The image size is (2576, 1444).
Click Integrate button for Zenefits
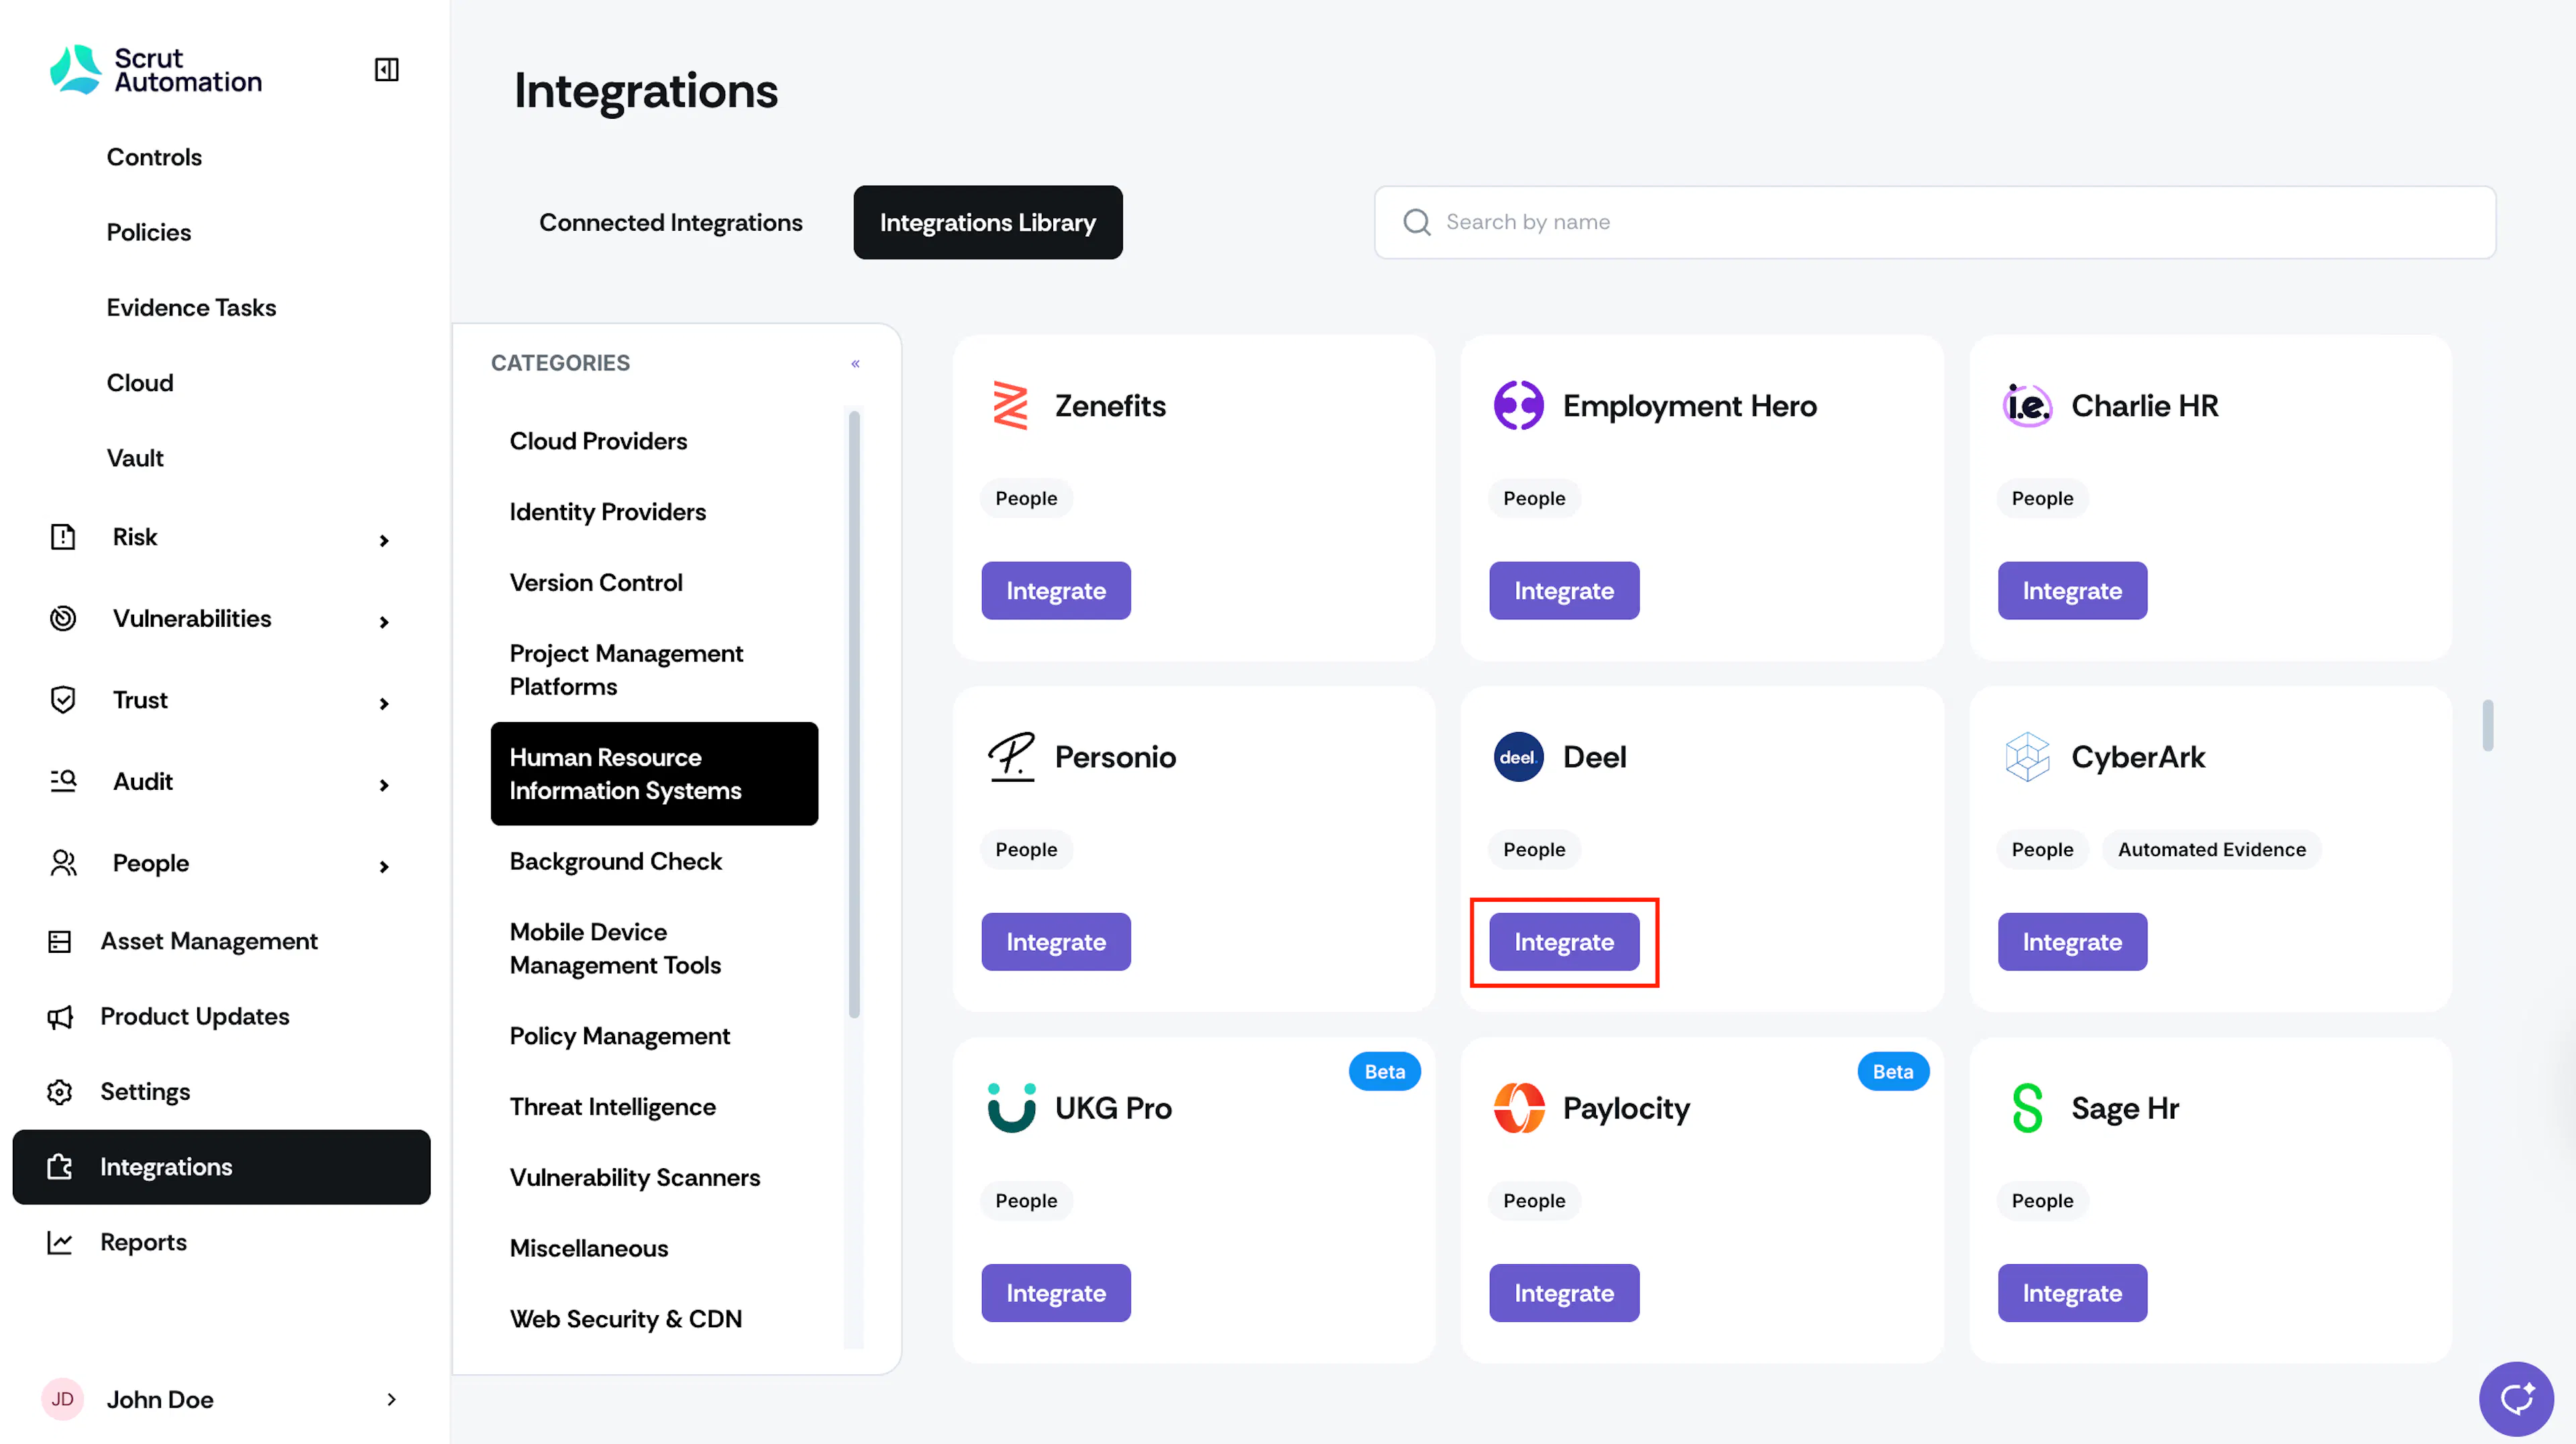click(1055, 590)
